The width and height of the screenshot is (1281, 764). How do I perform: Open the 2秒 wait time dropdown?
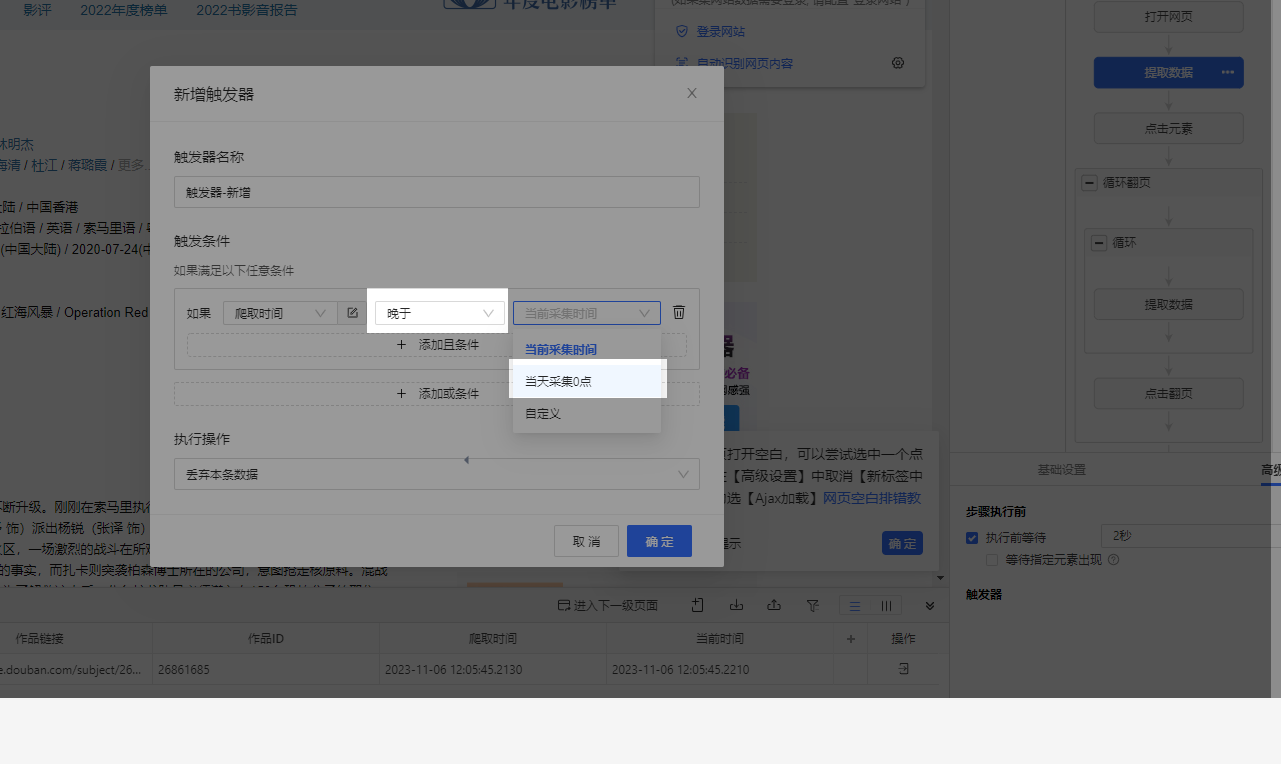1190,536
